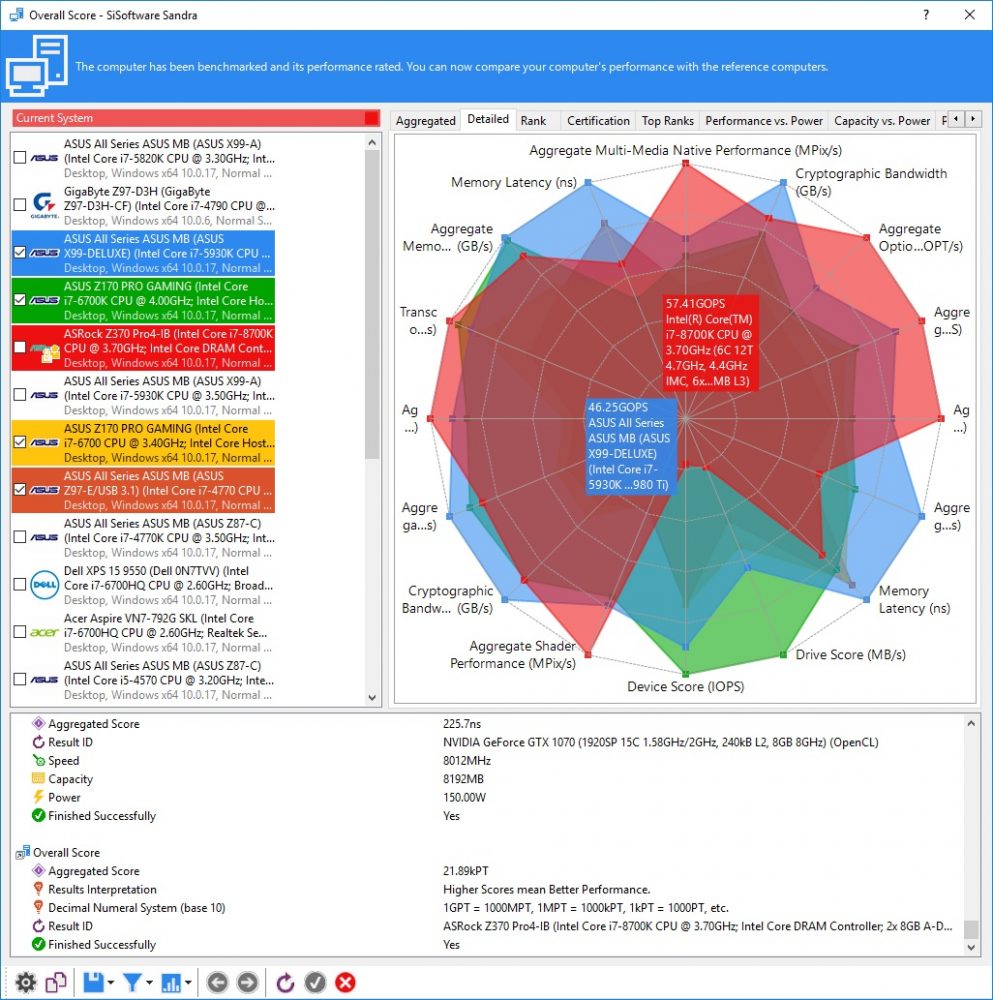993x1000 pixels.
Task: Click the tab strip right arrow
Action: coord(973,119)
